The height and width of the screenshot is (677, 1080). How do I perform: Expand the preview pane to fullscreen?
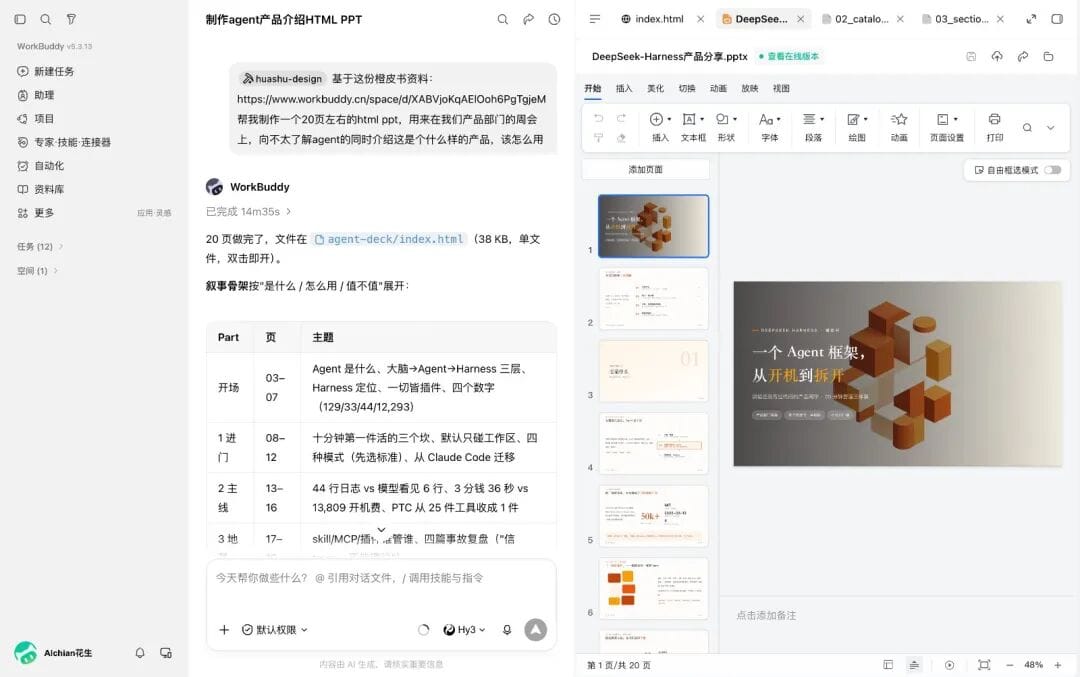[1031, 19]
